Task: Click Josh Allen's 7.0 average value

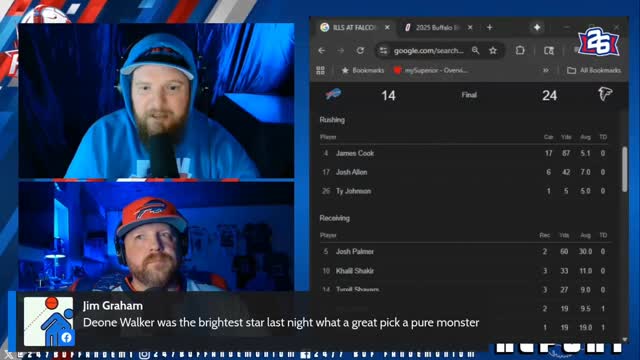Action: click(585, 172)
